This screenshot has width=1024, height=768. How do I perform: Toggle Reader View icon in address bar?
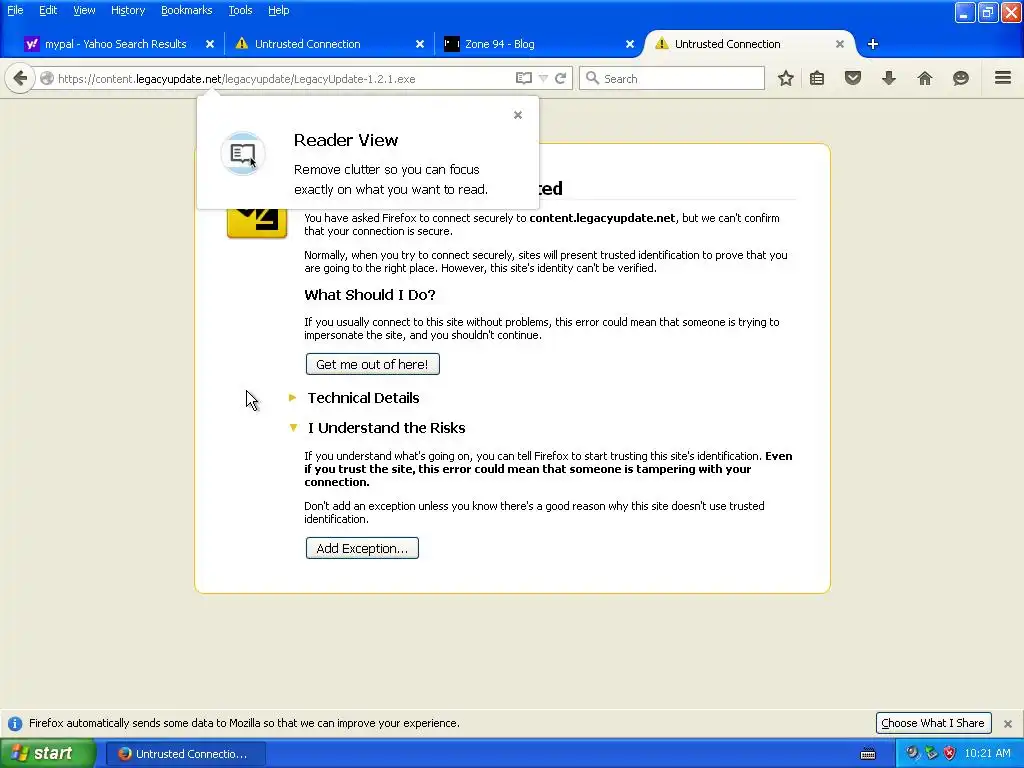(524, 78)
